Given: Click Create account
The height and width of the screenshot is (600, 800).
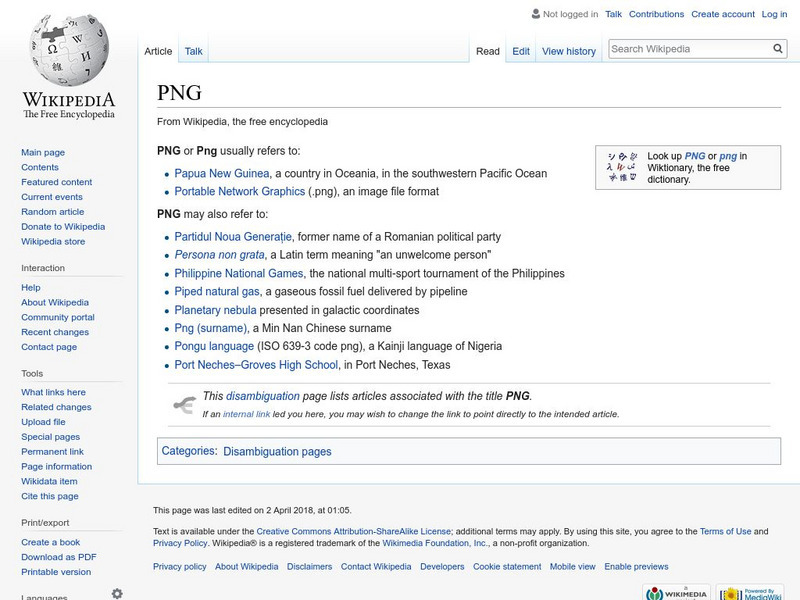Looking at the screenshot, I should 723,14.
